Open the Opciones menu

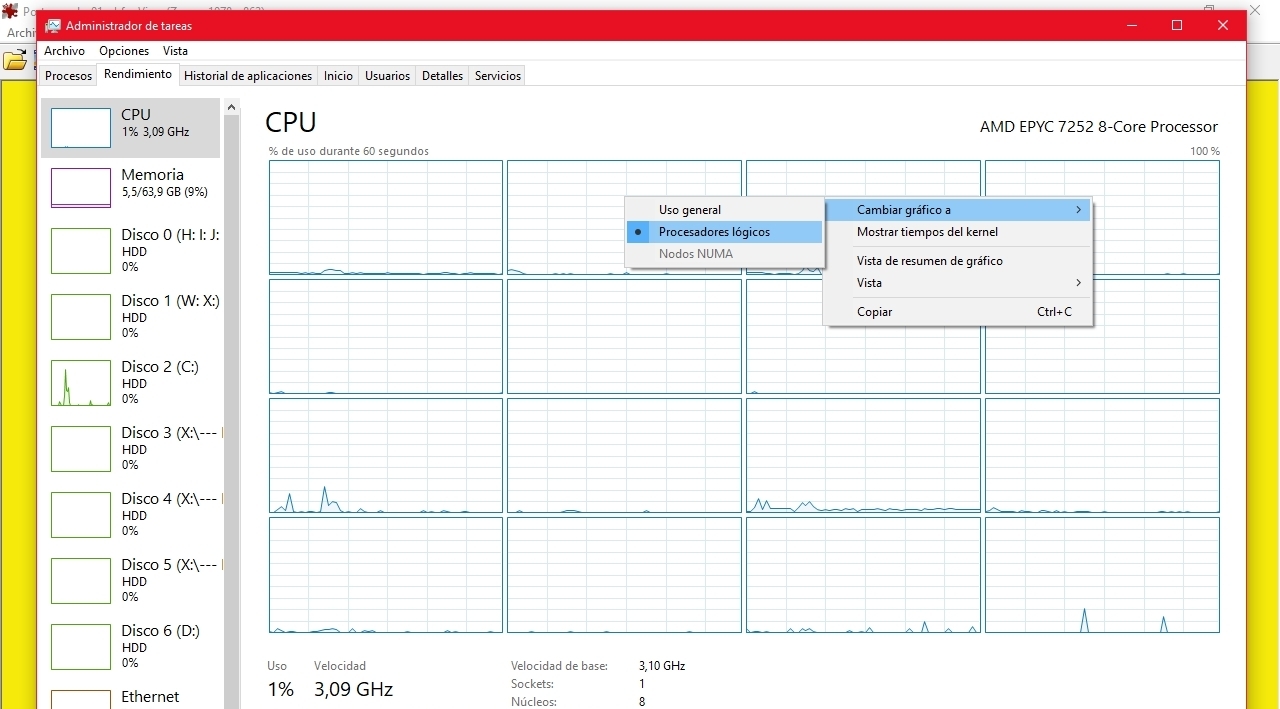click(124, 51)
